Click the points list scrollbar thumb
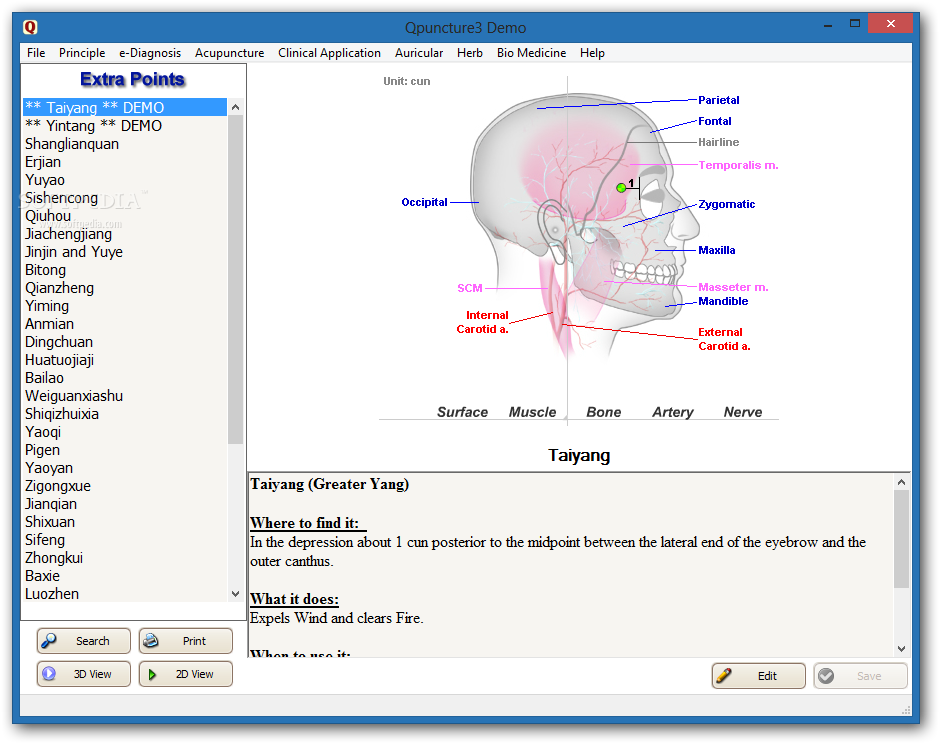940x744 pixels. coord(236,279)
